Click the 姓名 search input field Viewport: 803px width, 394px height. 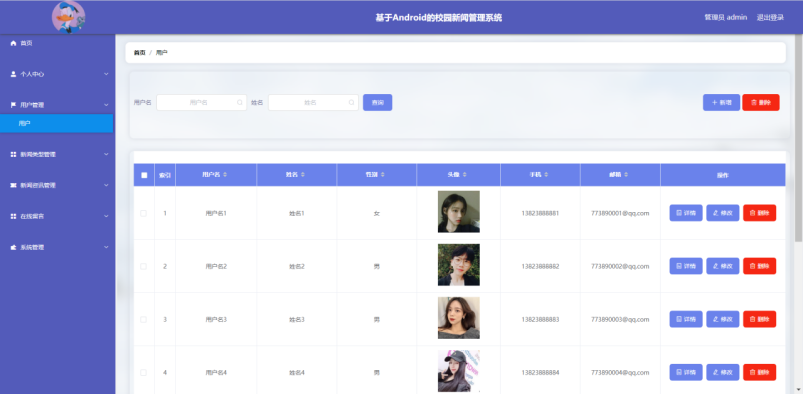pyautogui.click(x=313, y=102)
